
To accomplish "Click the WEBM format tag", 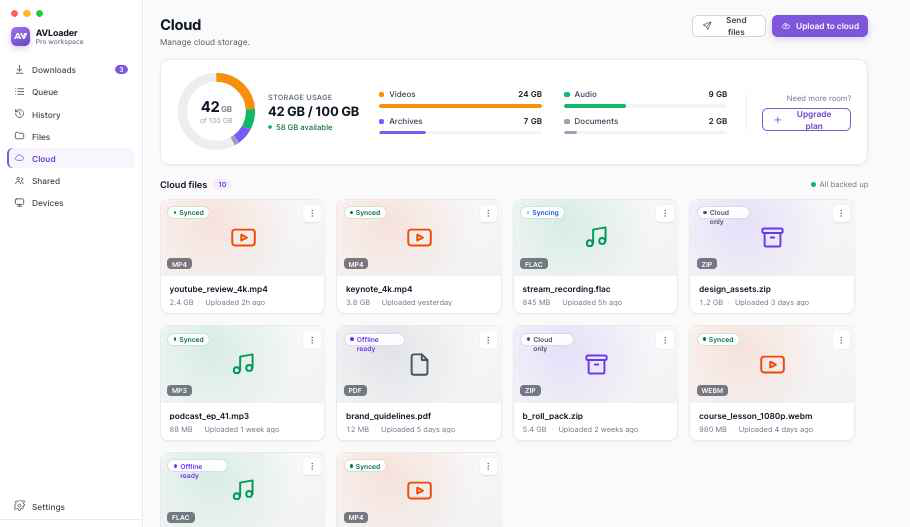I will (x=712, y=391).
